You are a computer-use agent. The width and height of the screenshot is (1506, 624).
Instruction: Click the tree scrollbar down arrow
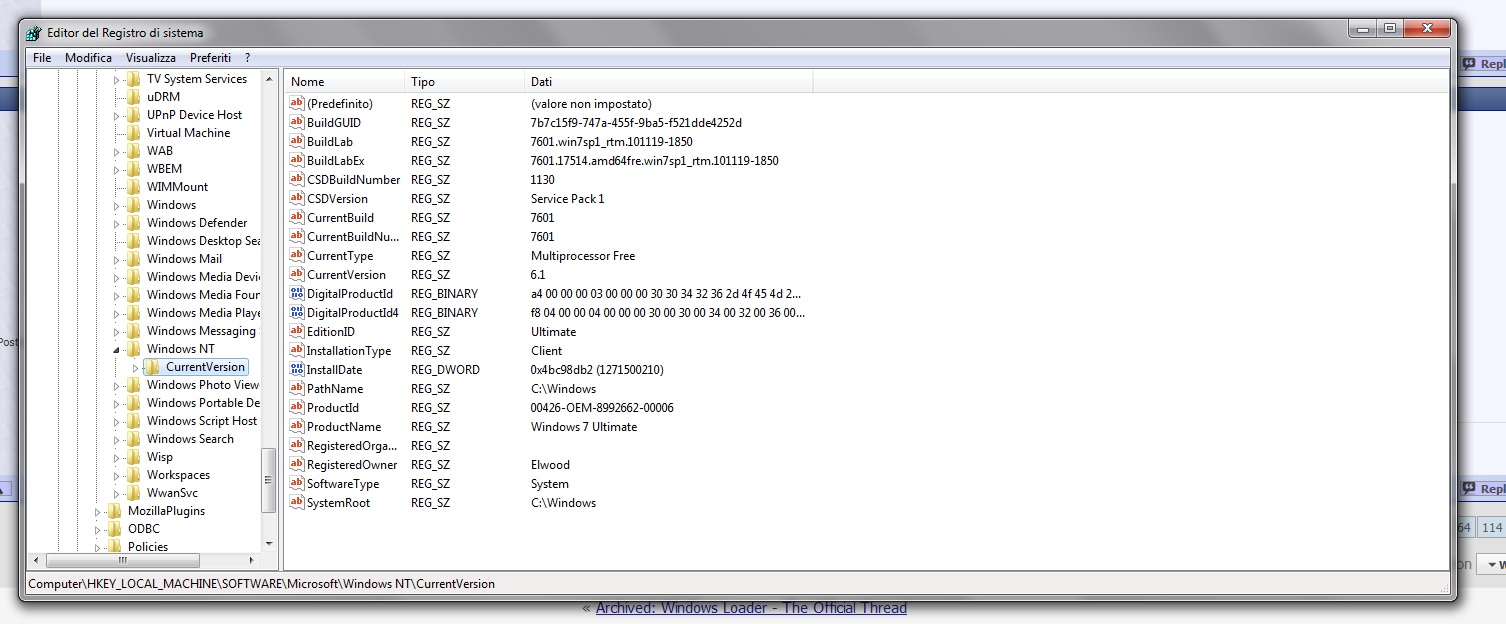coord(268,544)
